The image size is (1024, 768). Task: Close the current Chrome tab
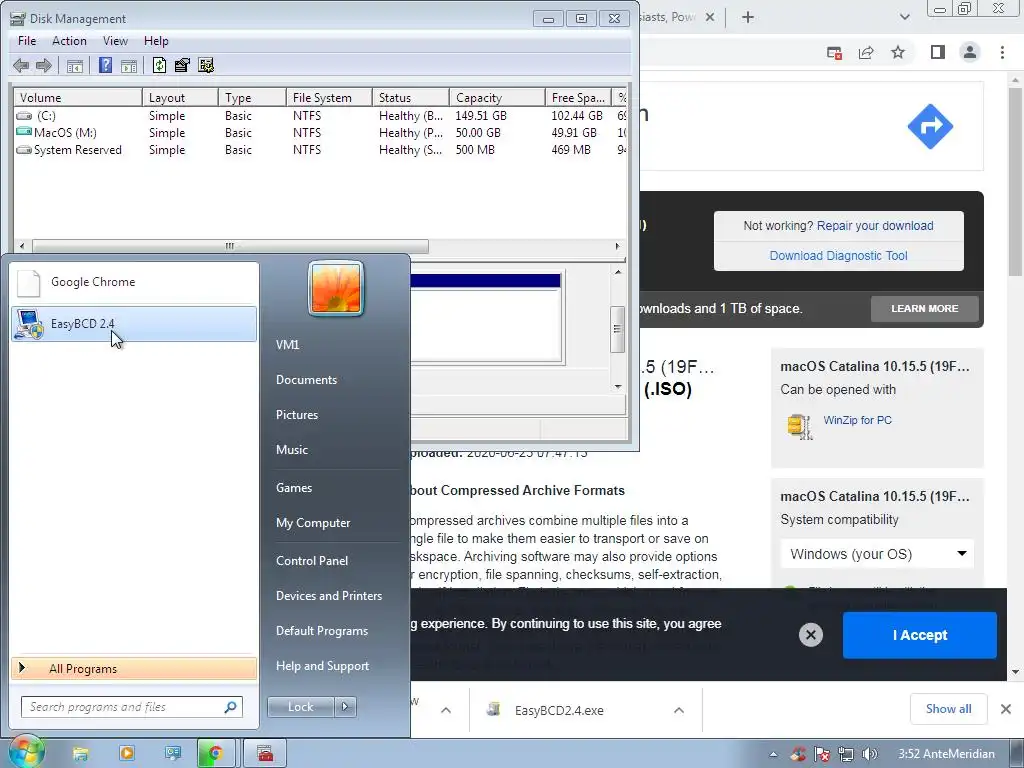(x=710, y=18)
